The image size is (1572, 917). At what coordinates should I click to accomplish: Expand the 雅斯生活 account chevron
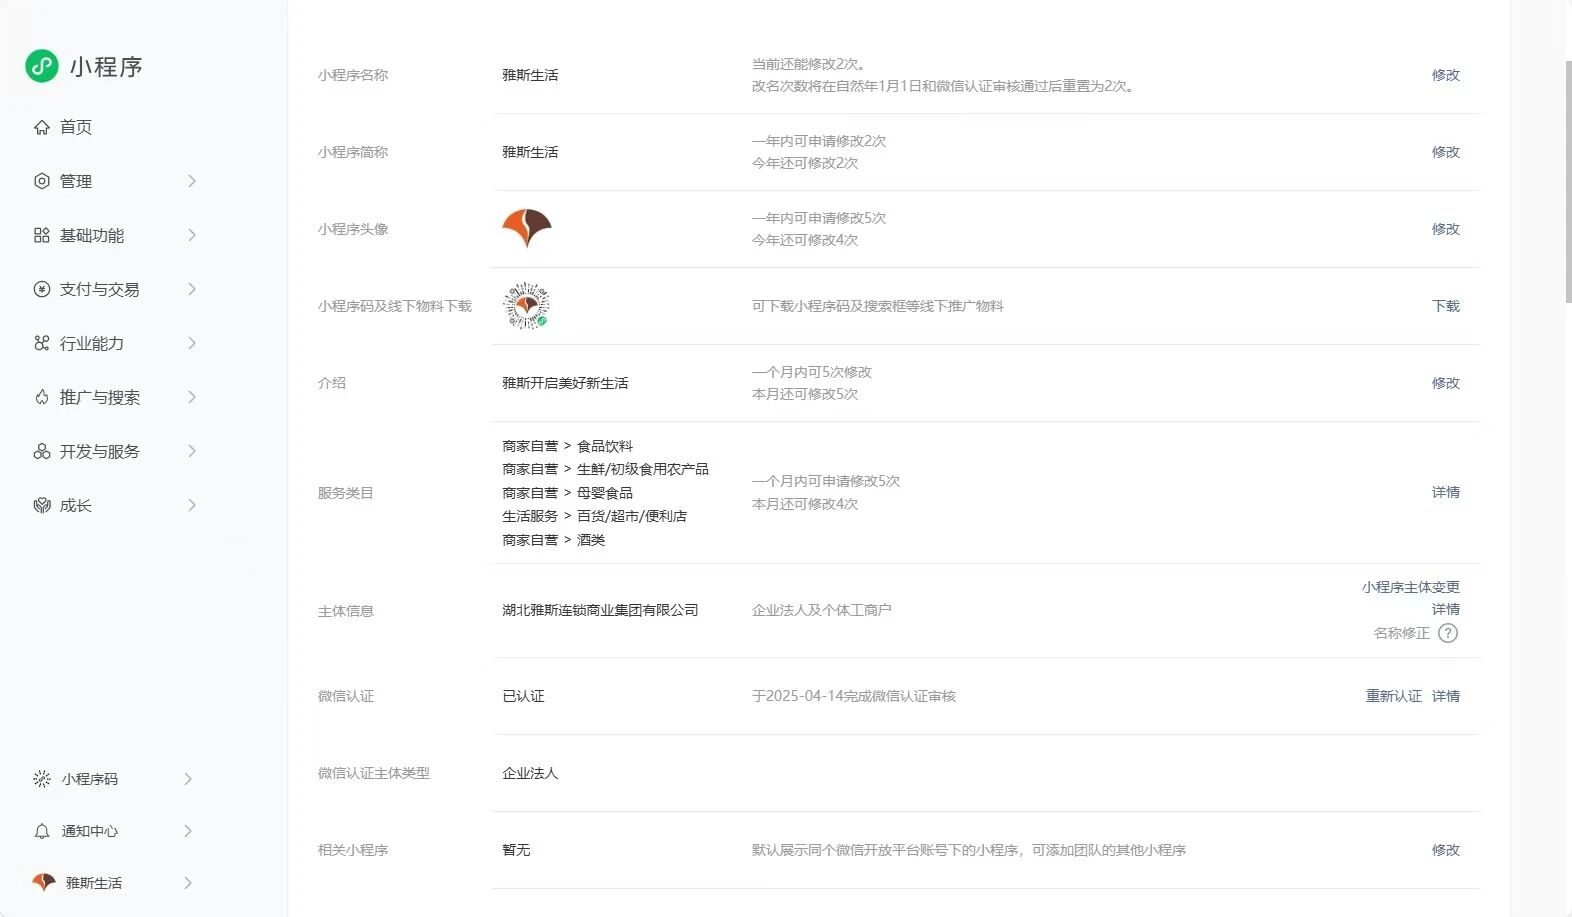pos(188,883)
